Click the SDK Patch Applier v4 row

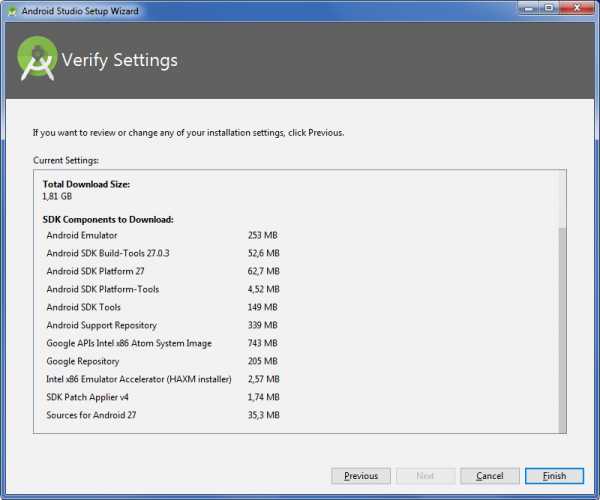(89, 397)
